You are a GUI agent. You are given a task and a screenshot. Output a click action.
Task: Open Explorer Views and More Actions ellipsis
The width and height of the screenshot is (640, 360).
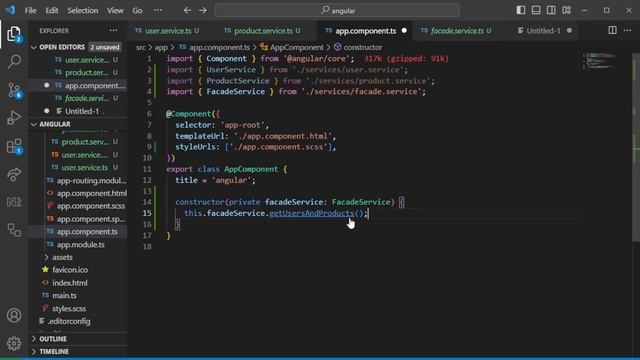(x=113, y=30)
